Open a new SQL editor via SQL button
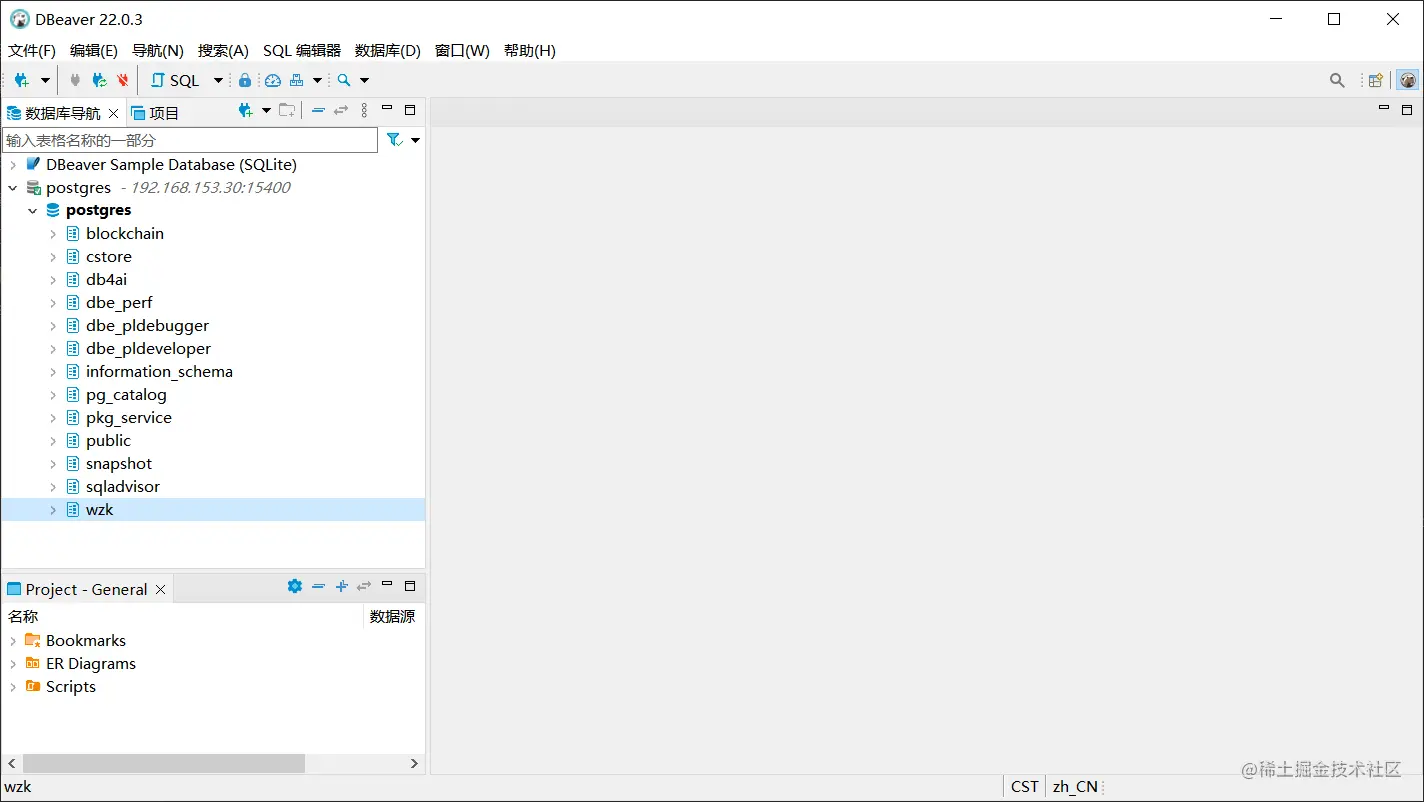The height and width of the screenshot is (802, 1424). click(x=175, y=80)
